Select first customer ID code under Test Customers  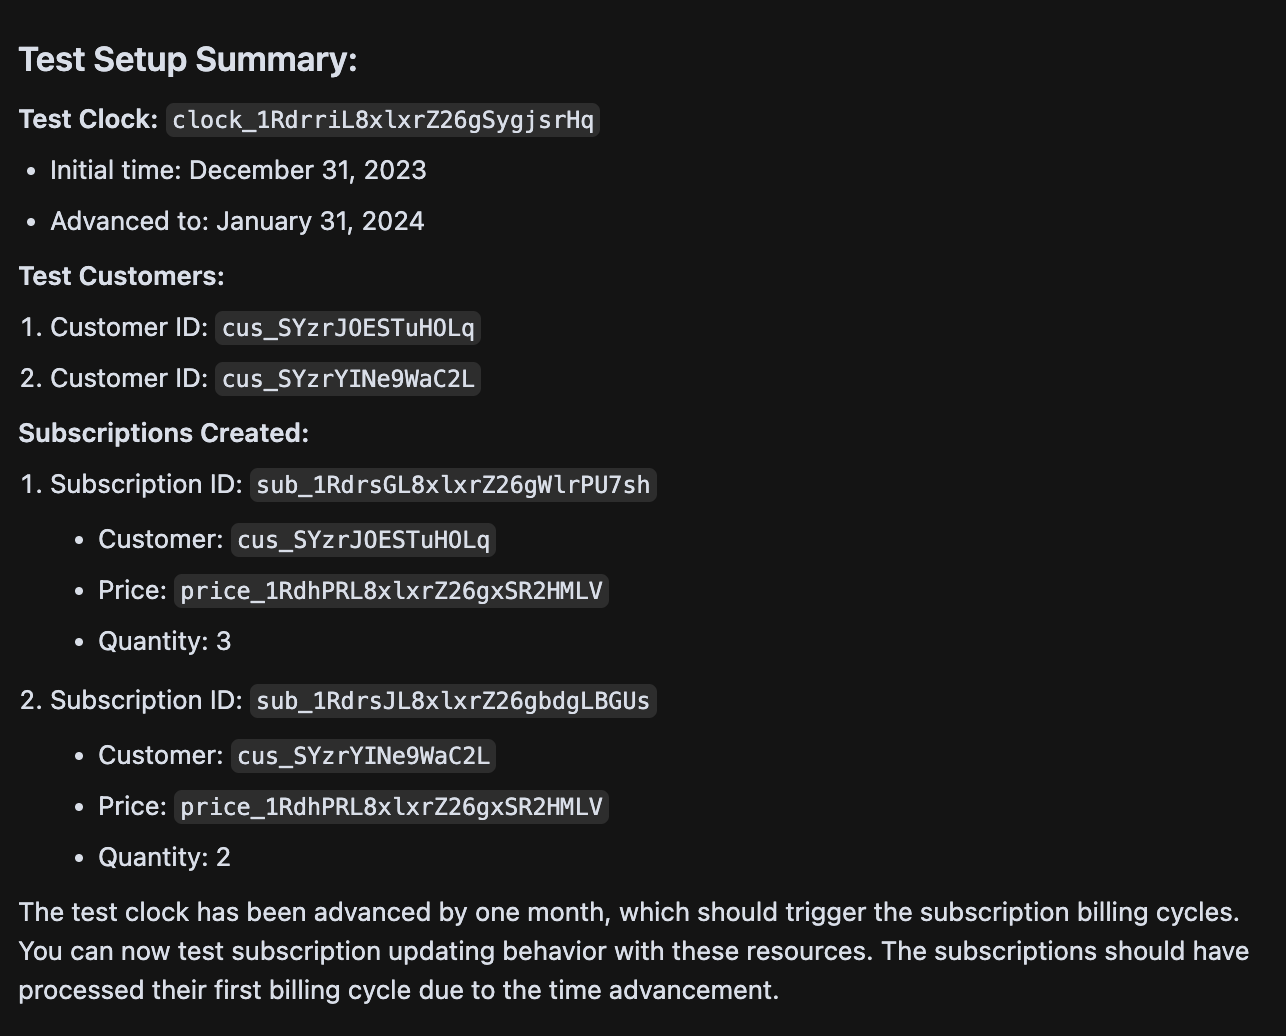click(x=348, y=328)
